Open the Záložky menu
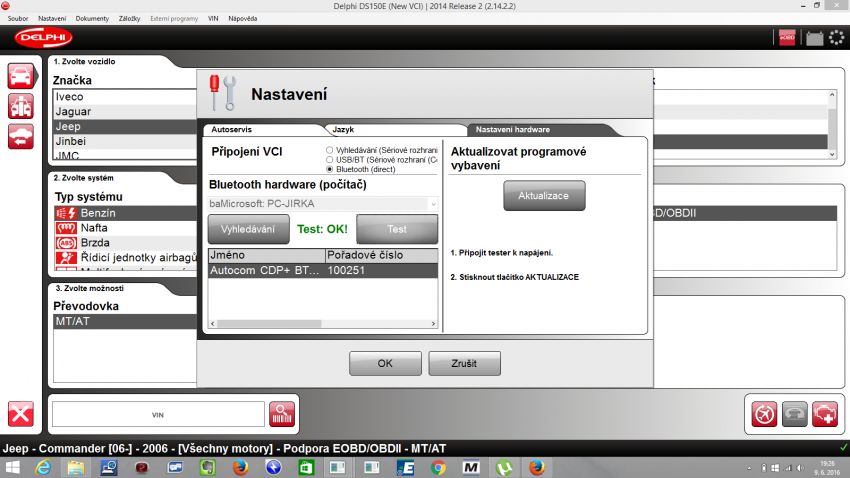The height and width of the screenshot is (478, 850). (x=130, y=18)
